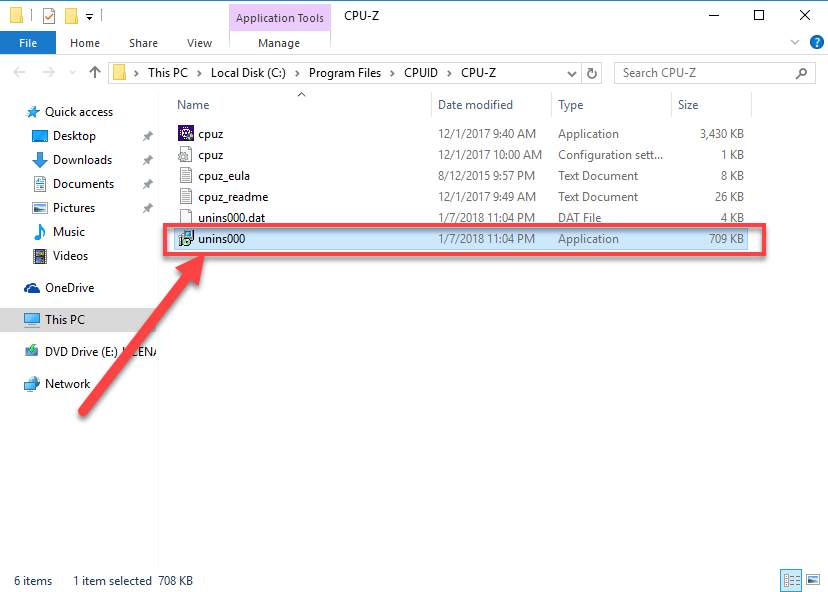The width and height of the screenshot is (828, 592).
Task: Click the Pictures icon in navigation pane
Action: coord(40,208)
